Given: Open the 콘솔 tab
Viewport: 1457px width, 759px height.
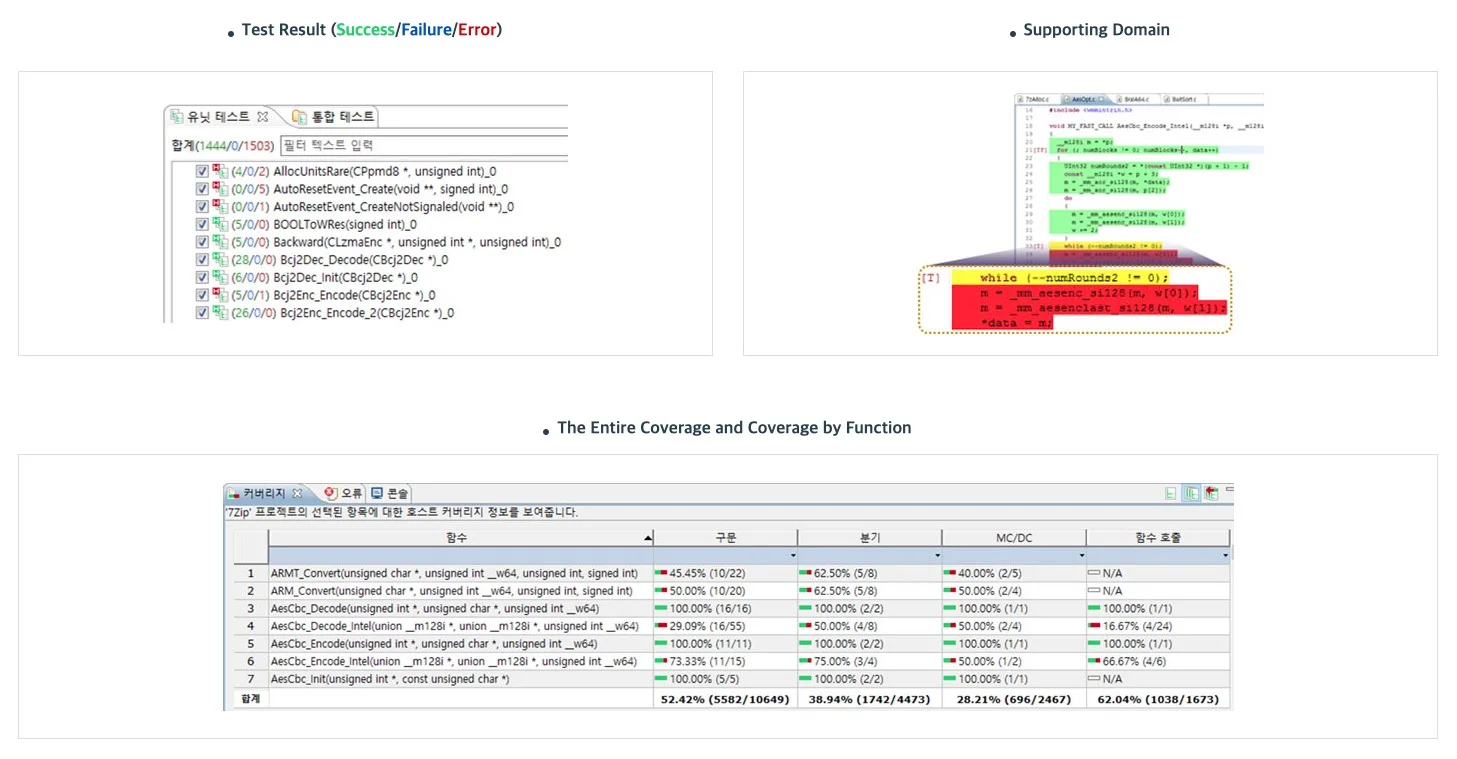Looking at the screenshot, I should [x=388, y=493].
